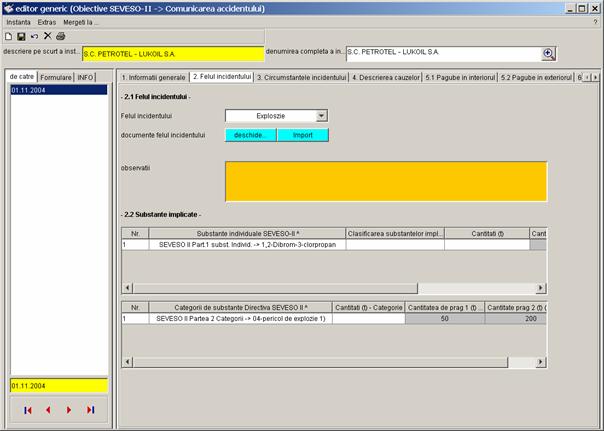Expand the Felul incidentului dropdown
This screenshot has width=604, height=431.
pos(321,116)
